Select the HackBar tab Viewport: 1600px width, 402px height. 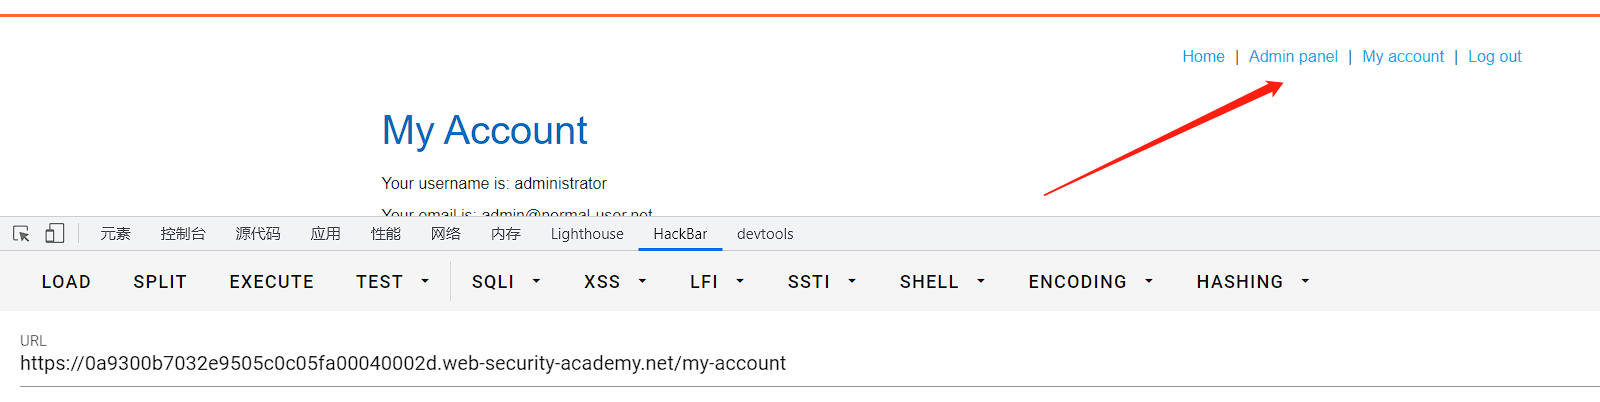[680, 234]
